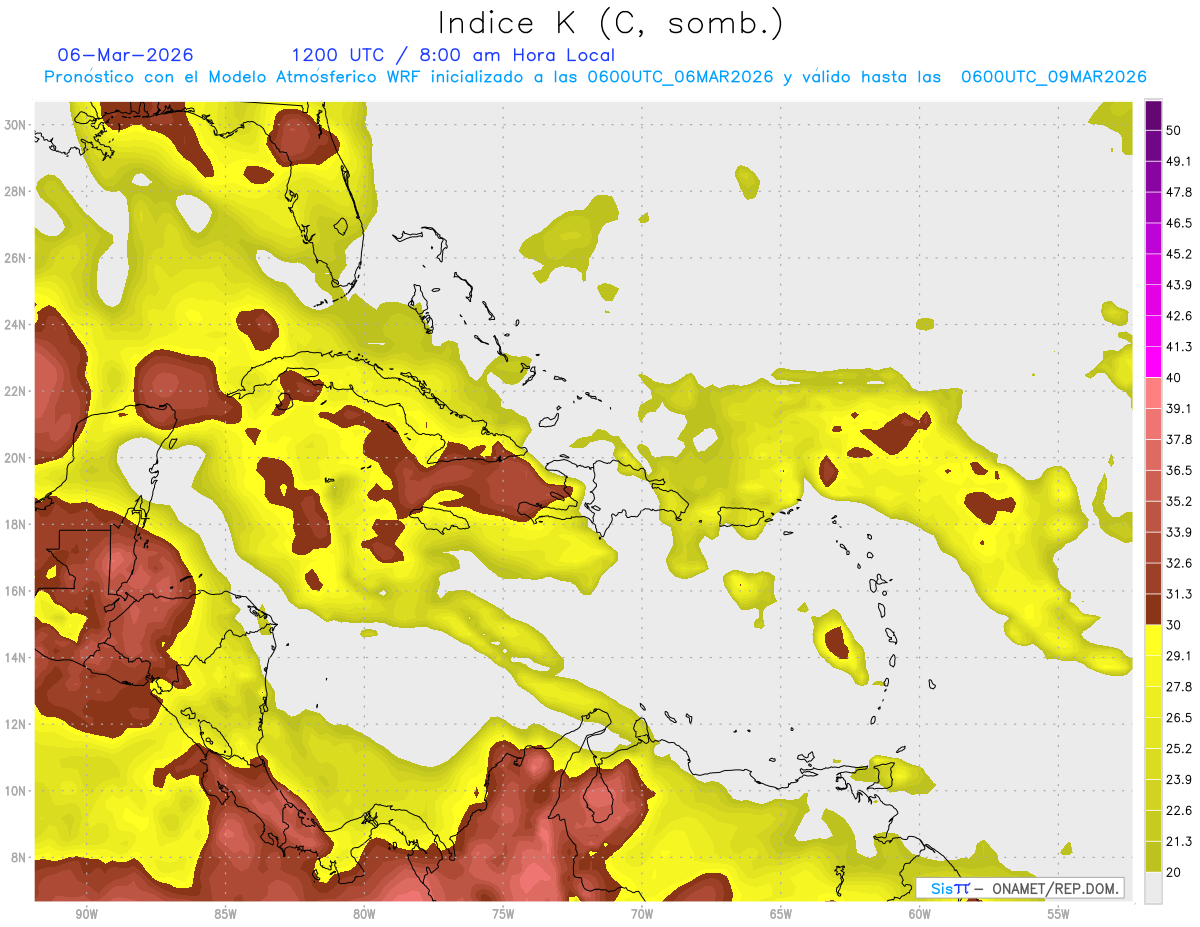This screenshot has height=927, width=1200.
Task: Click the dark brown swatch between 30 and 31.3
Action: [1153, 610]
